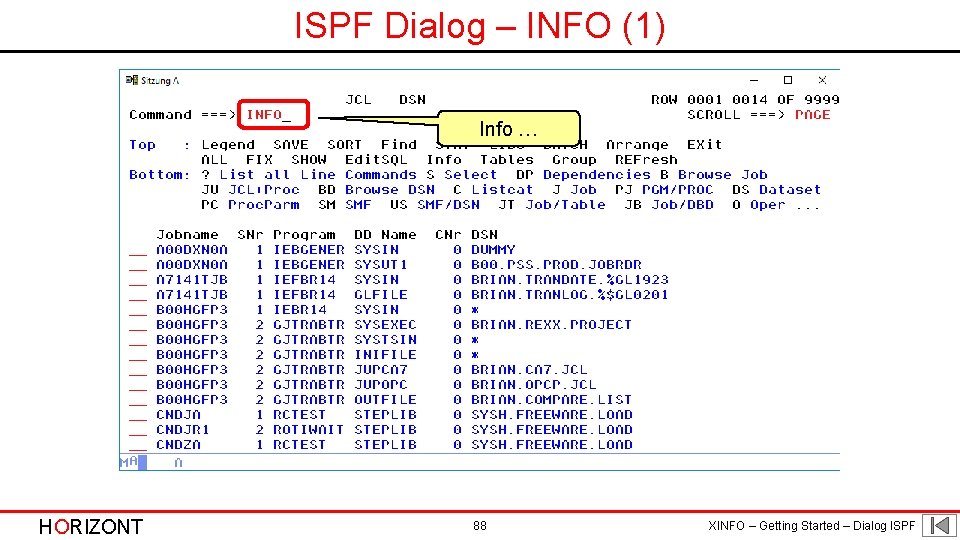Select the Find command
Image resolution: width=960 pixels, height=540 pixels.
click(x=399, y=144)
